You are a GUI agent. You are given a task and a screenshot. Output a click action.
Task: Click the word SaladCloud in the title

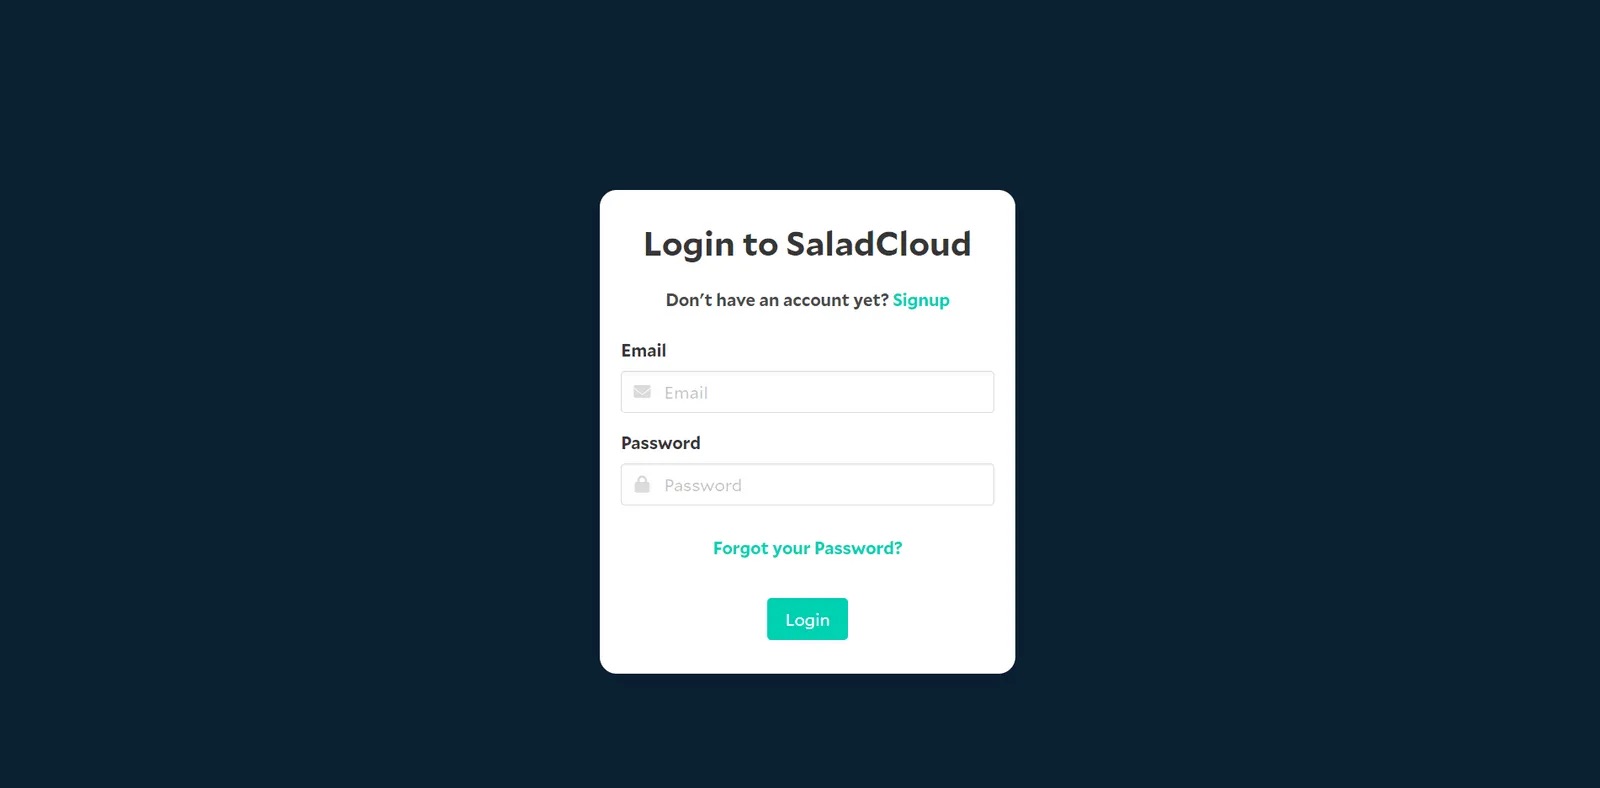(878, 244)
